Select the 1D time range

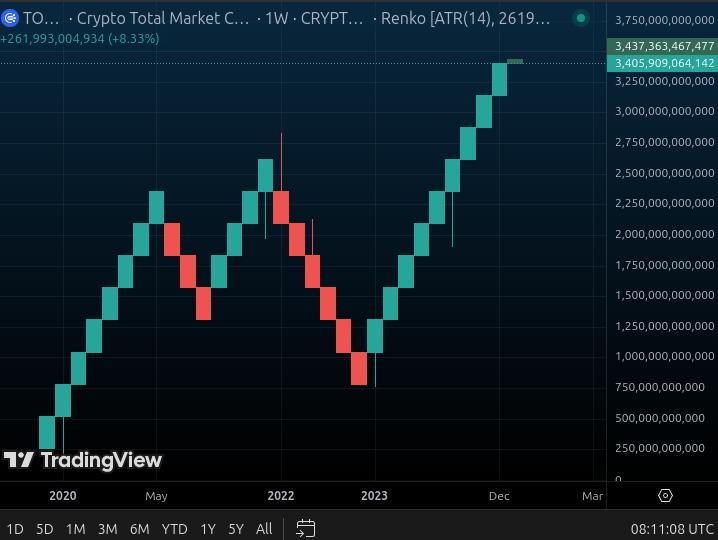15,529
